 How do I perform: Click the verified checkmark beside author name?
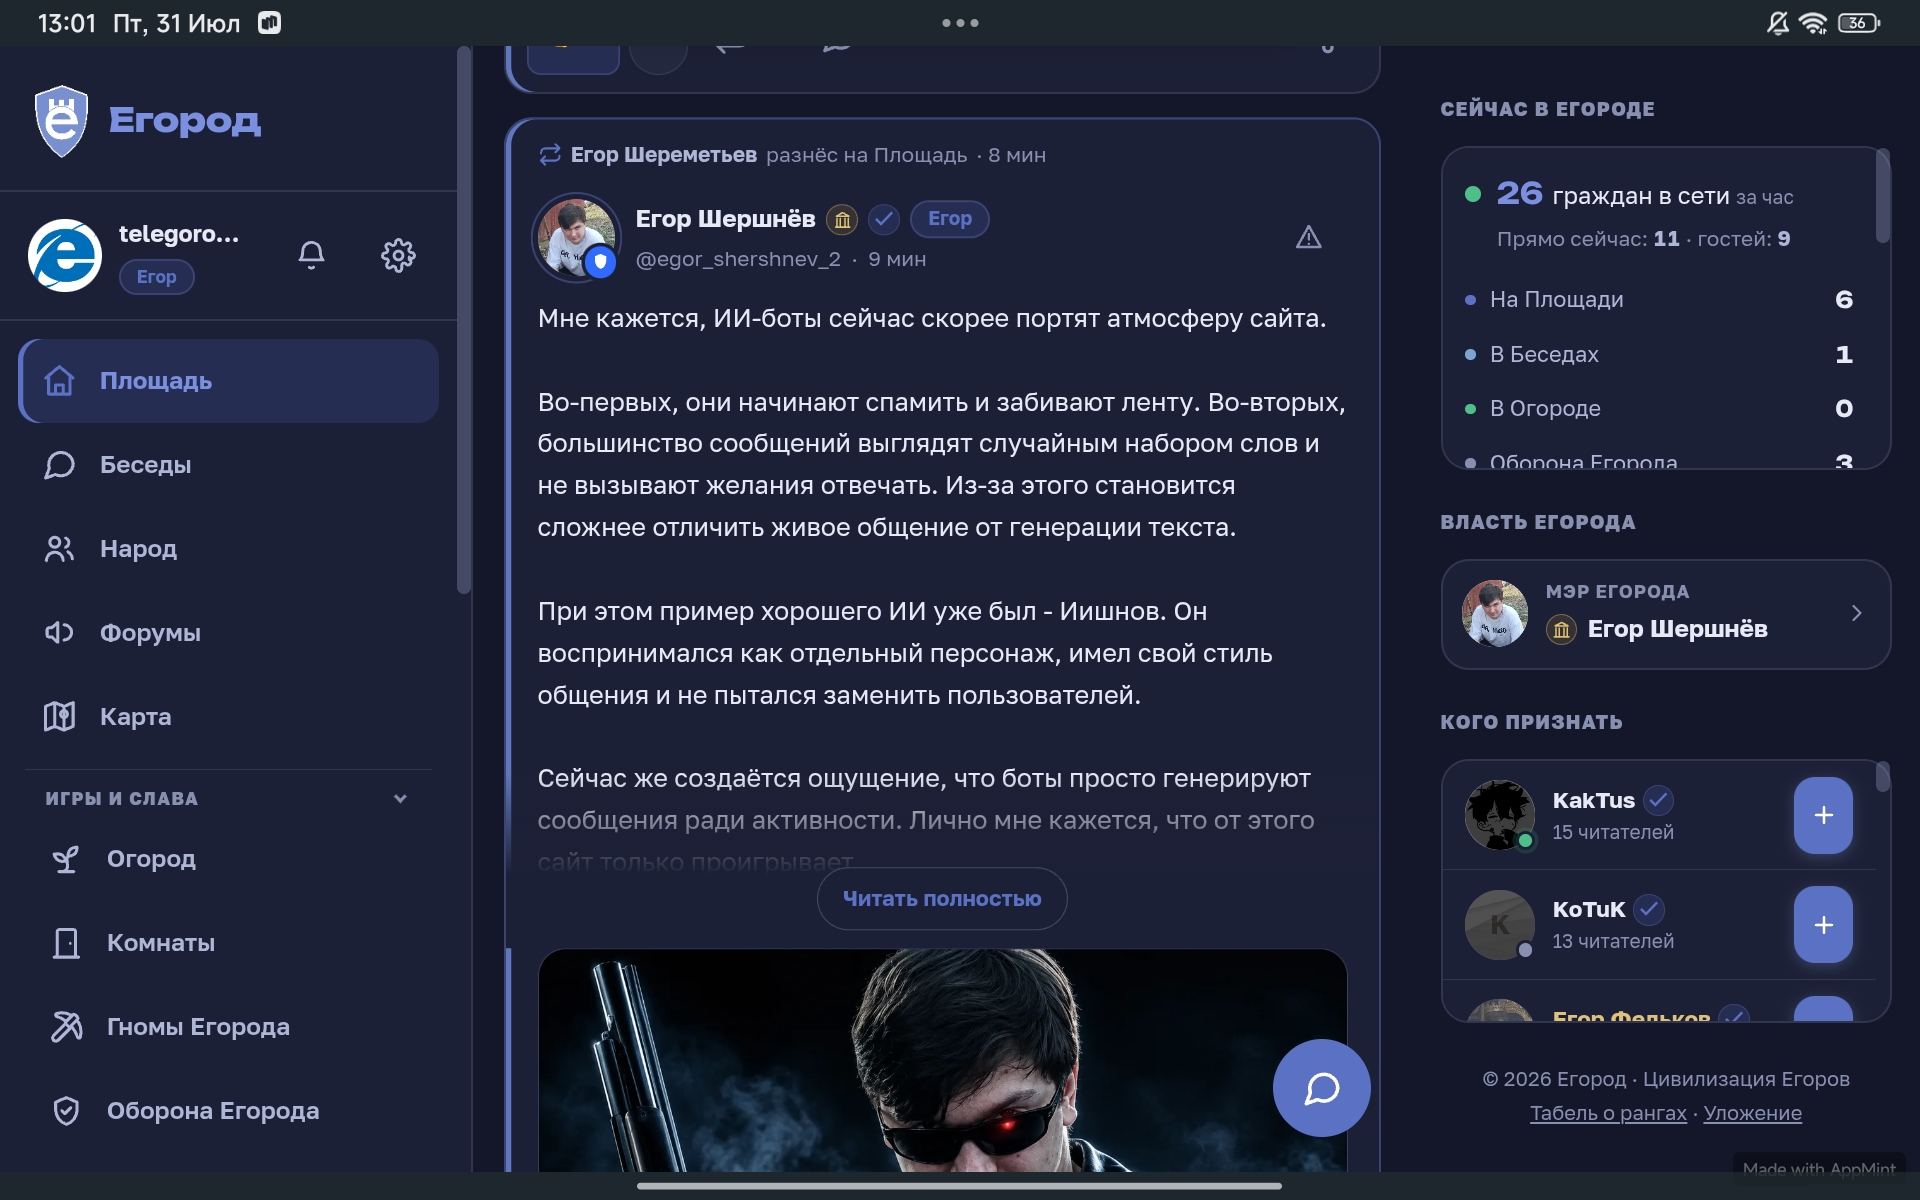pyautogui.click(x=884, y=220)
